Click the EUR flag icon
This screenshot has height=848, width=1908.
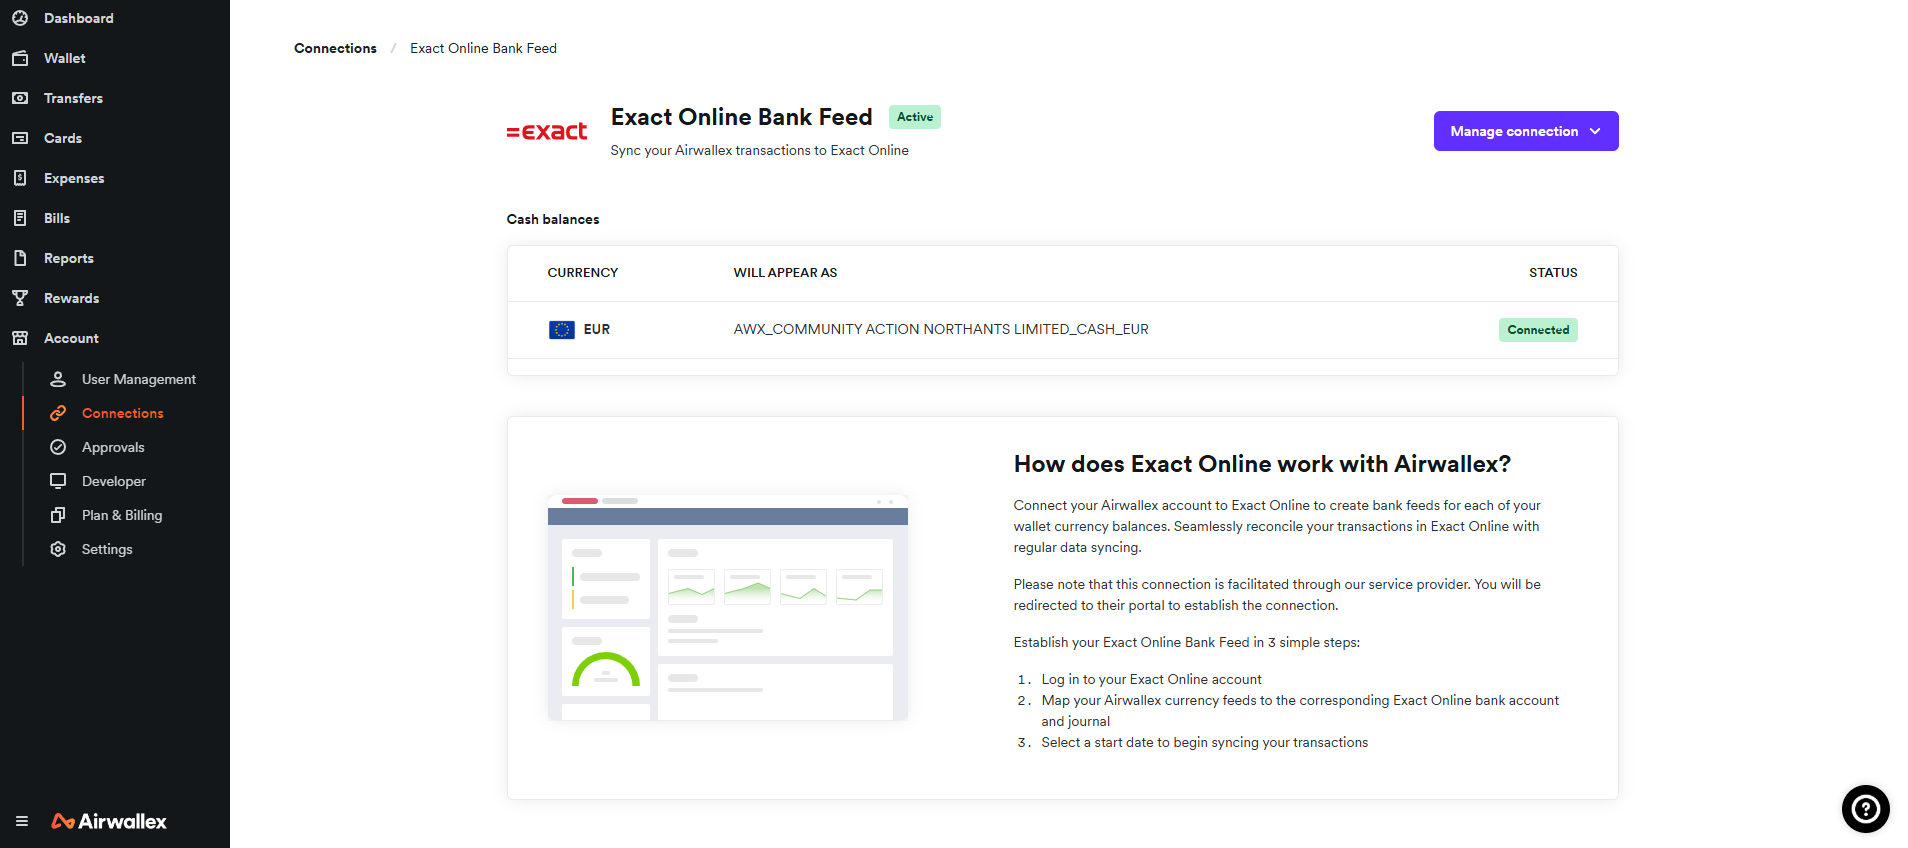562,330
